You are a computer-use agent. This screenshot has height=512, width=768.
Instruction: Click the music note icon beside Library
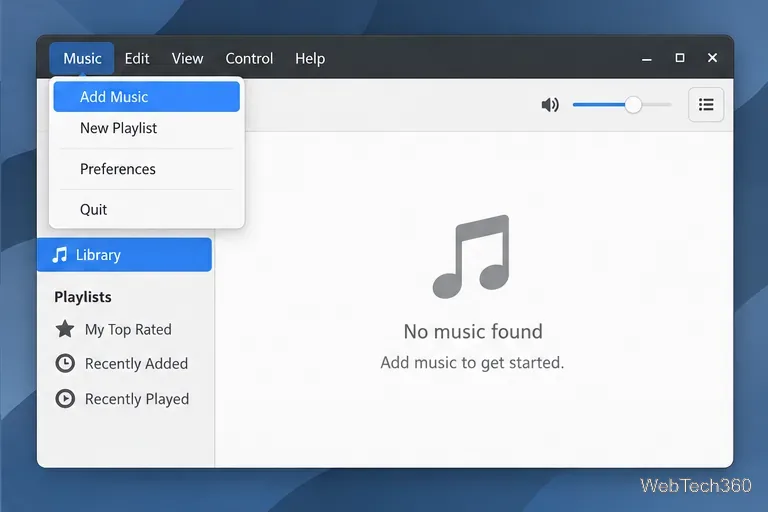pos(60,255)
